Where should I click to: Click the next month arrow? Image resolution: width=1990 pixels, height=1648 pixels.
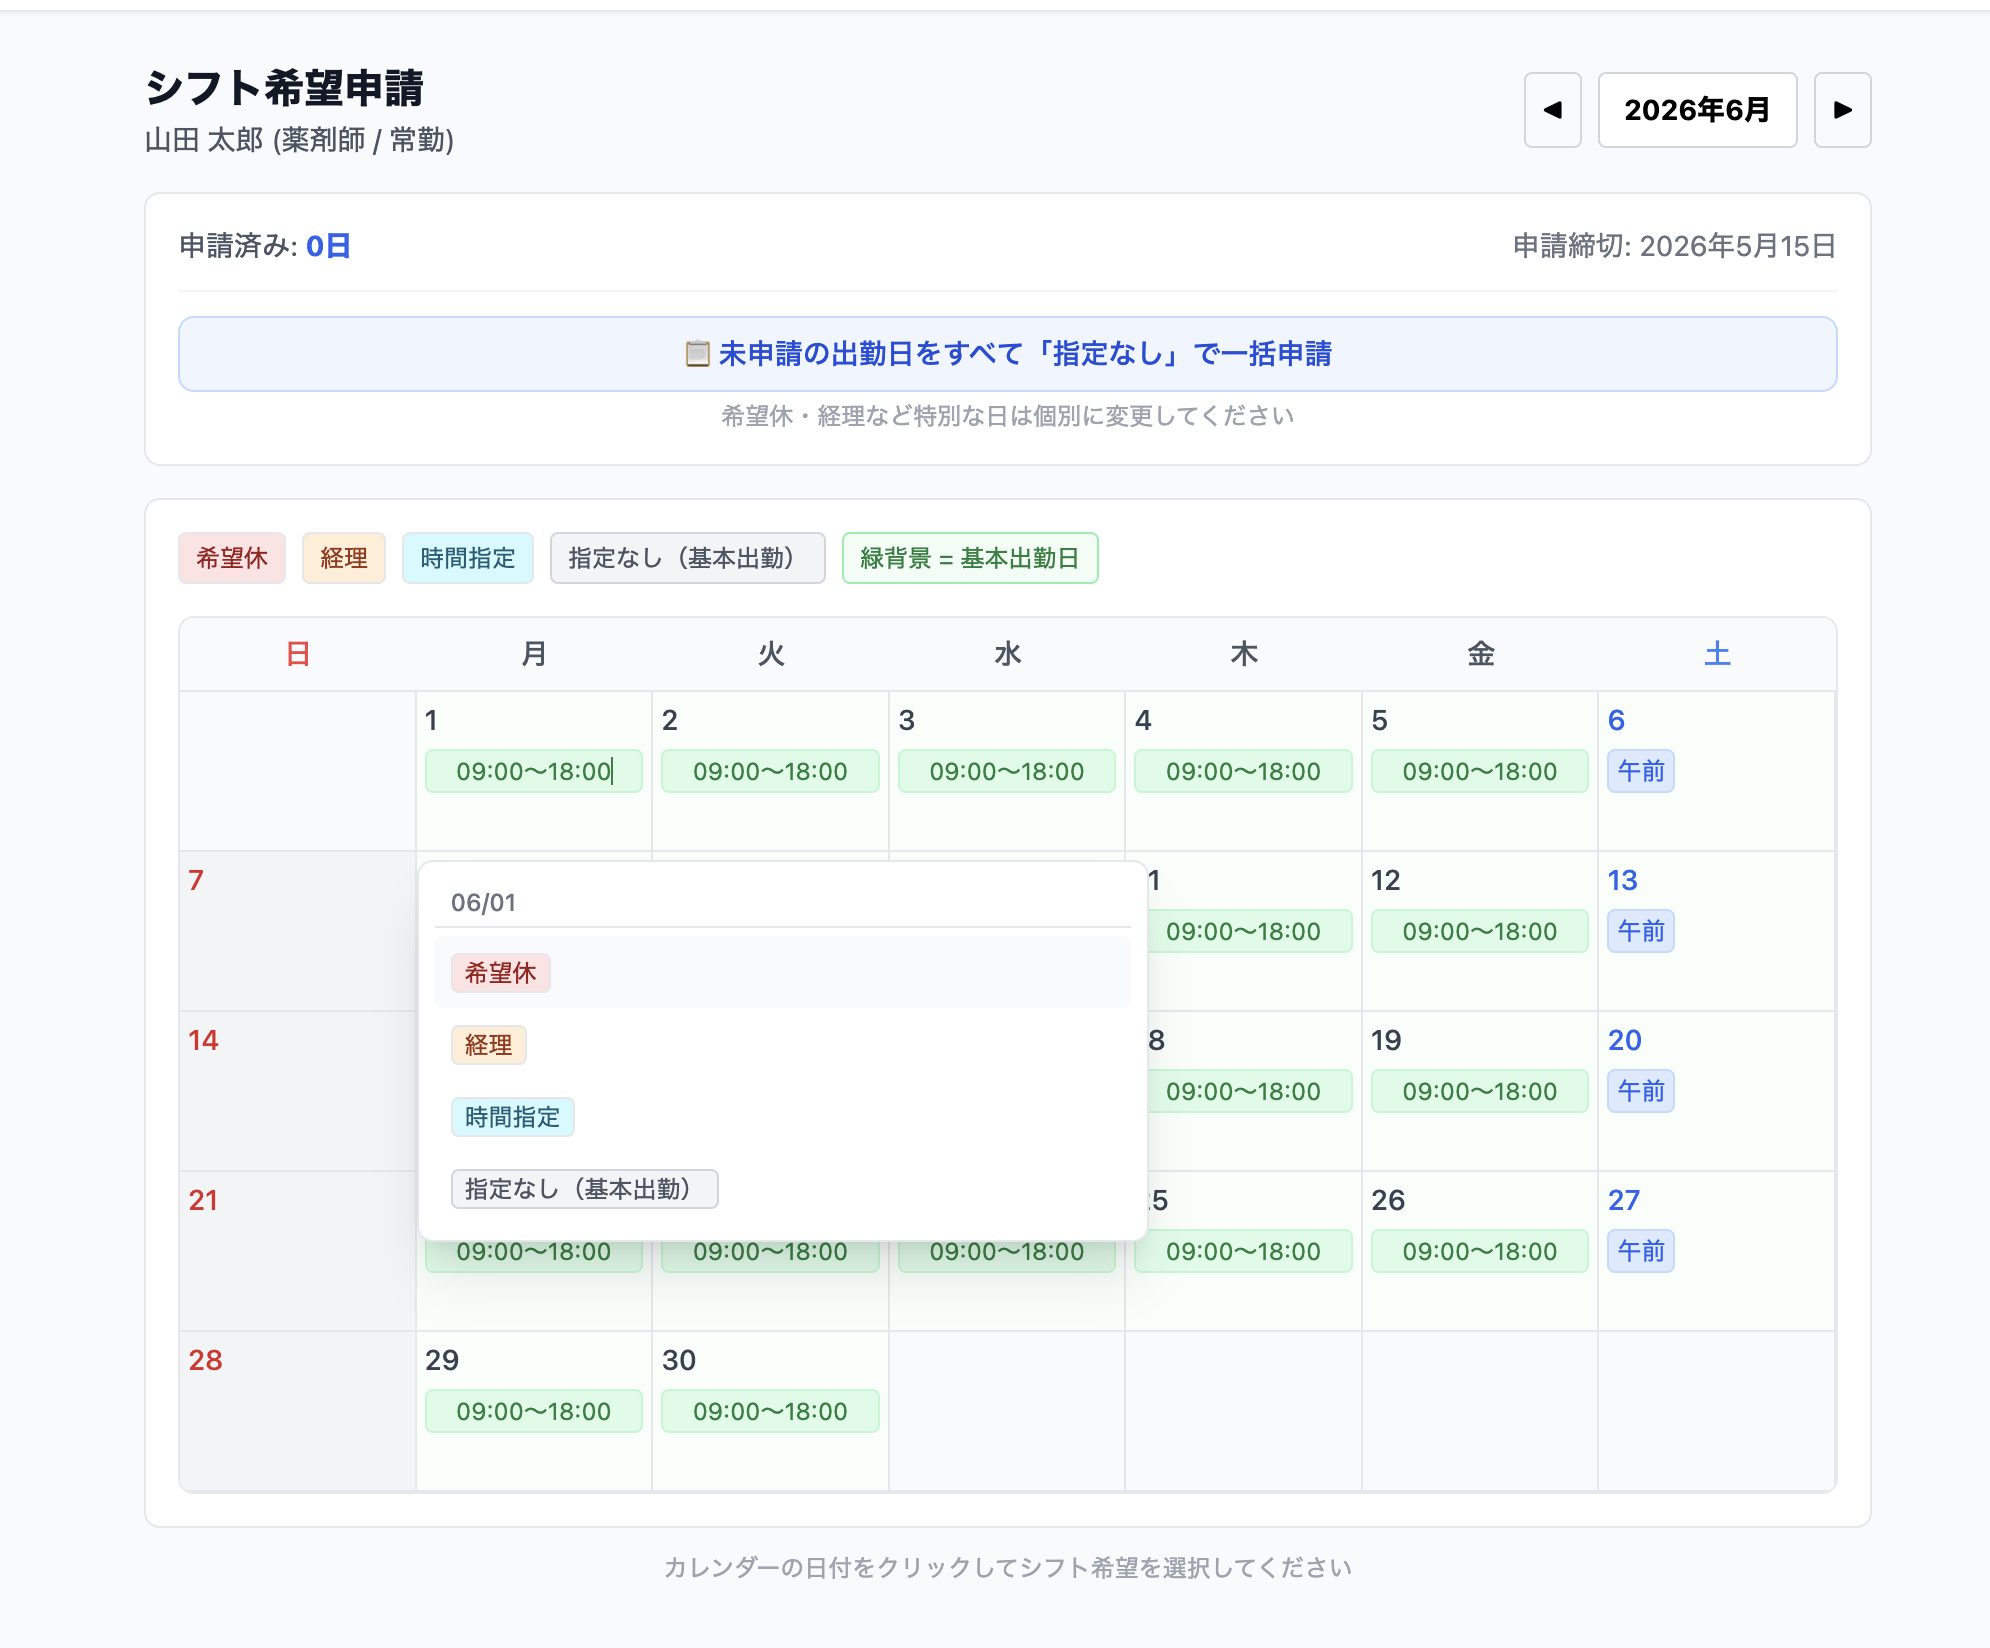click(1843, 110)
